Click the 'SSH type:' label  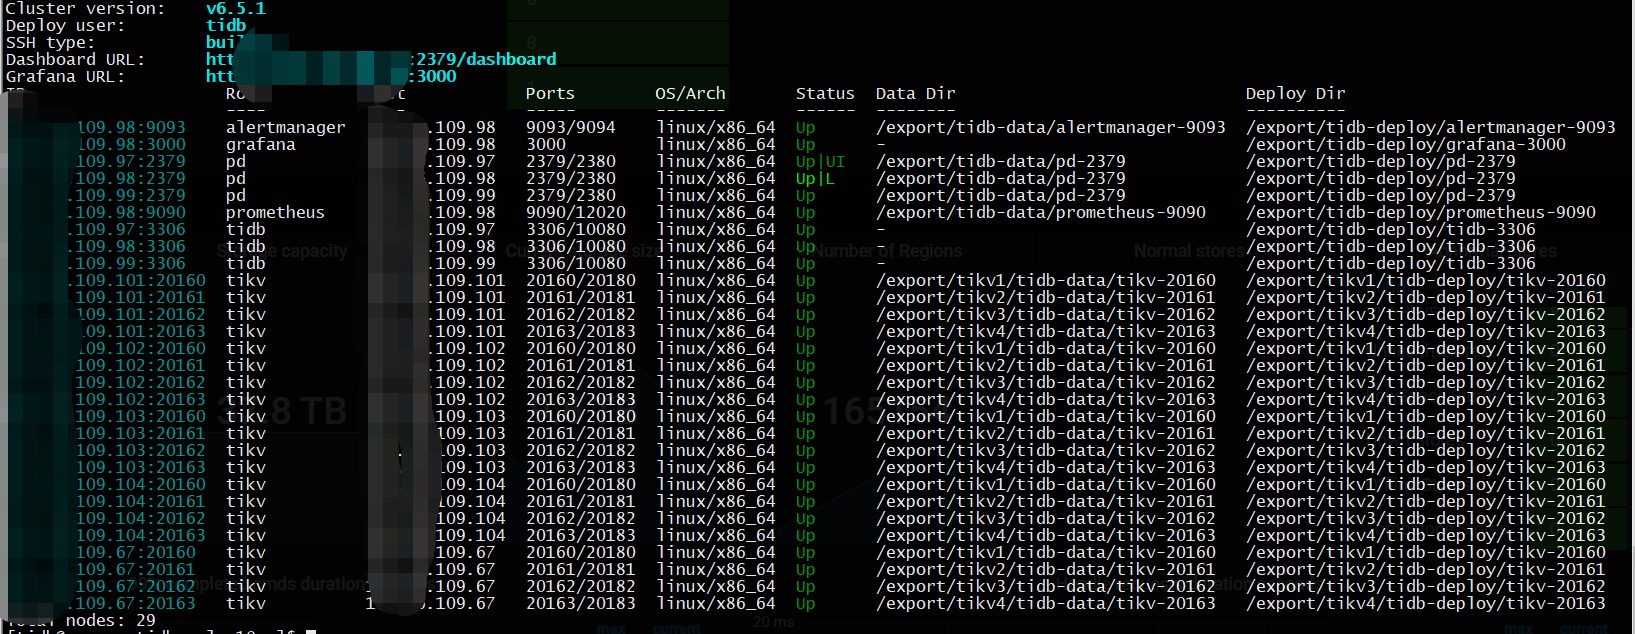click(50, 42)
